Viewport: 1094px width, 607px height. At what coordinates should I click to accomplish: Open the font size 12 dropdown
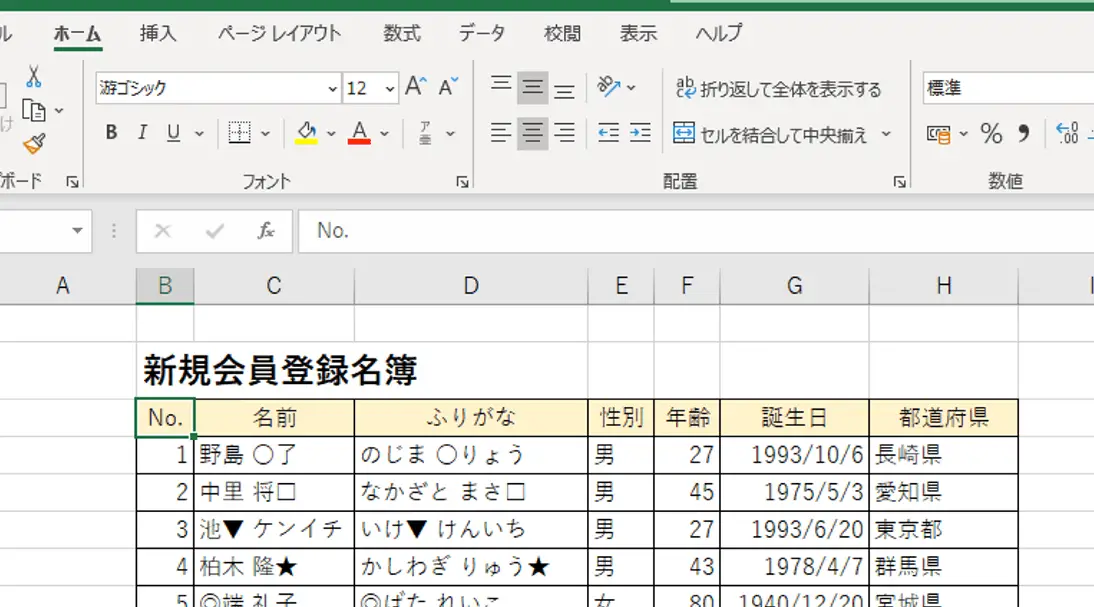coord(388,88)
